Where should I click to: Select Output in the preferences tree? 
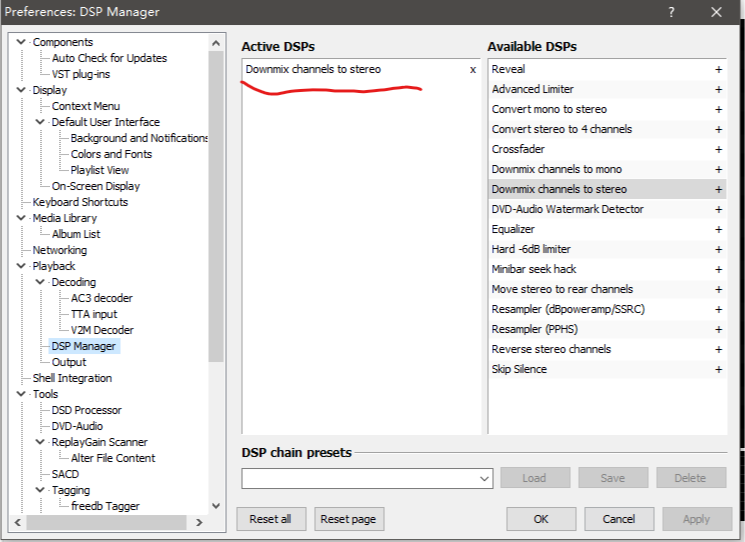click(69, 362)
